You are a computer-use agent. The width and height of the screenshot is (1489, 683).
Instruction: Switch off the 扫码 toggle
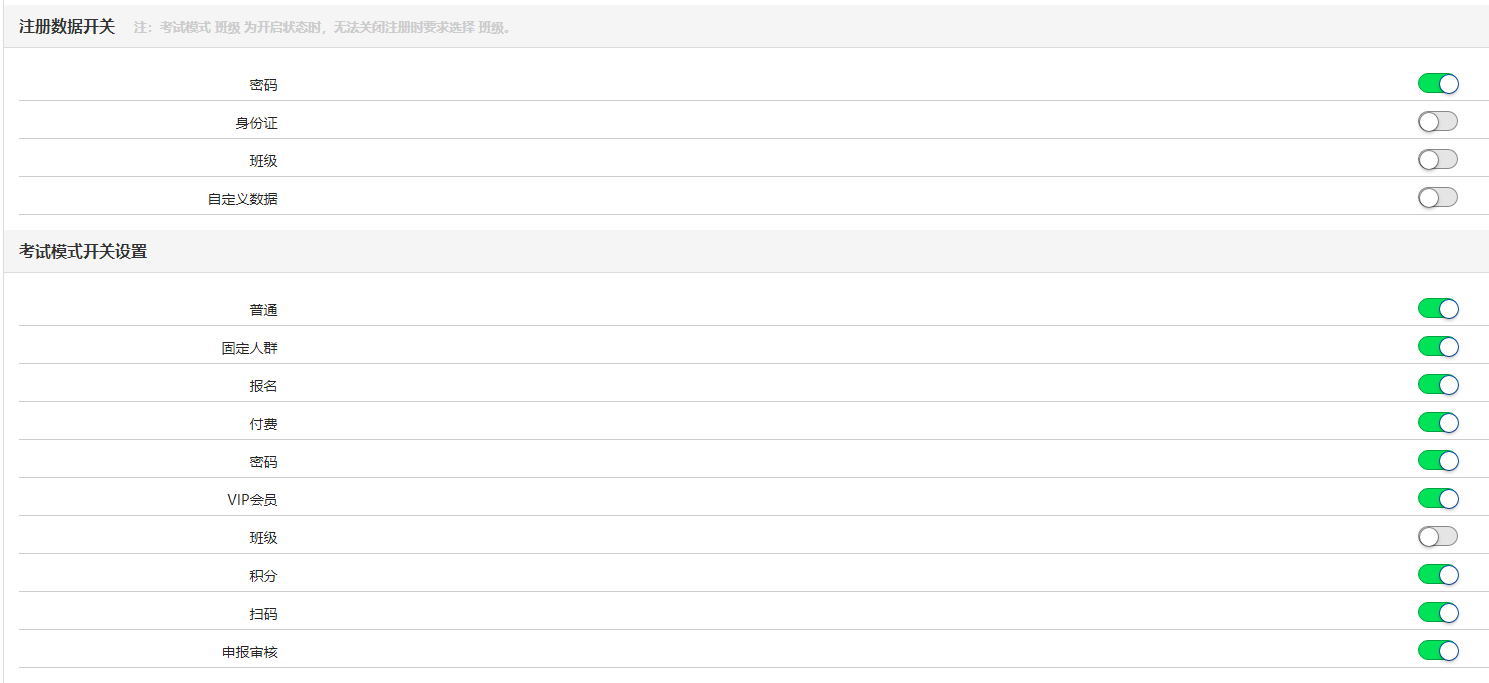(1438, 613)
